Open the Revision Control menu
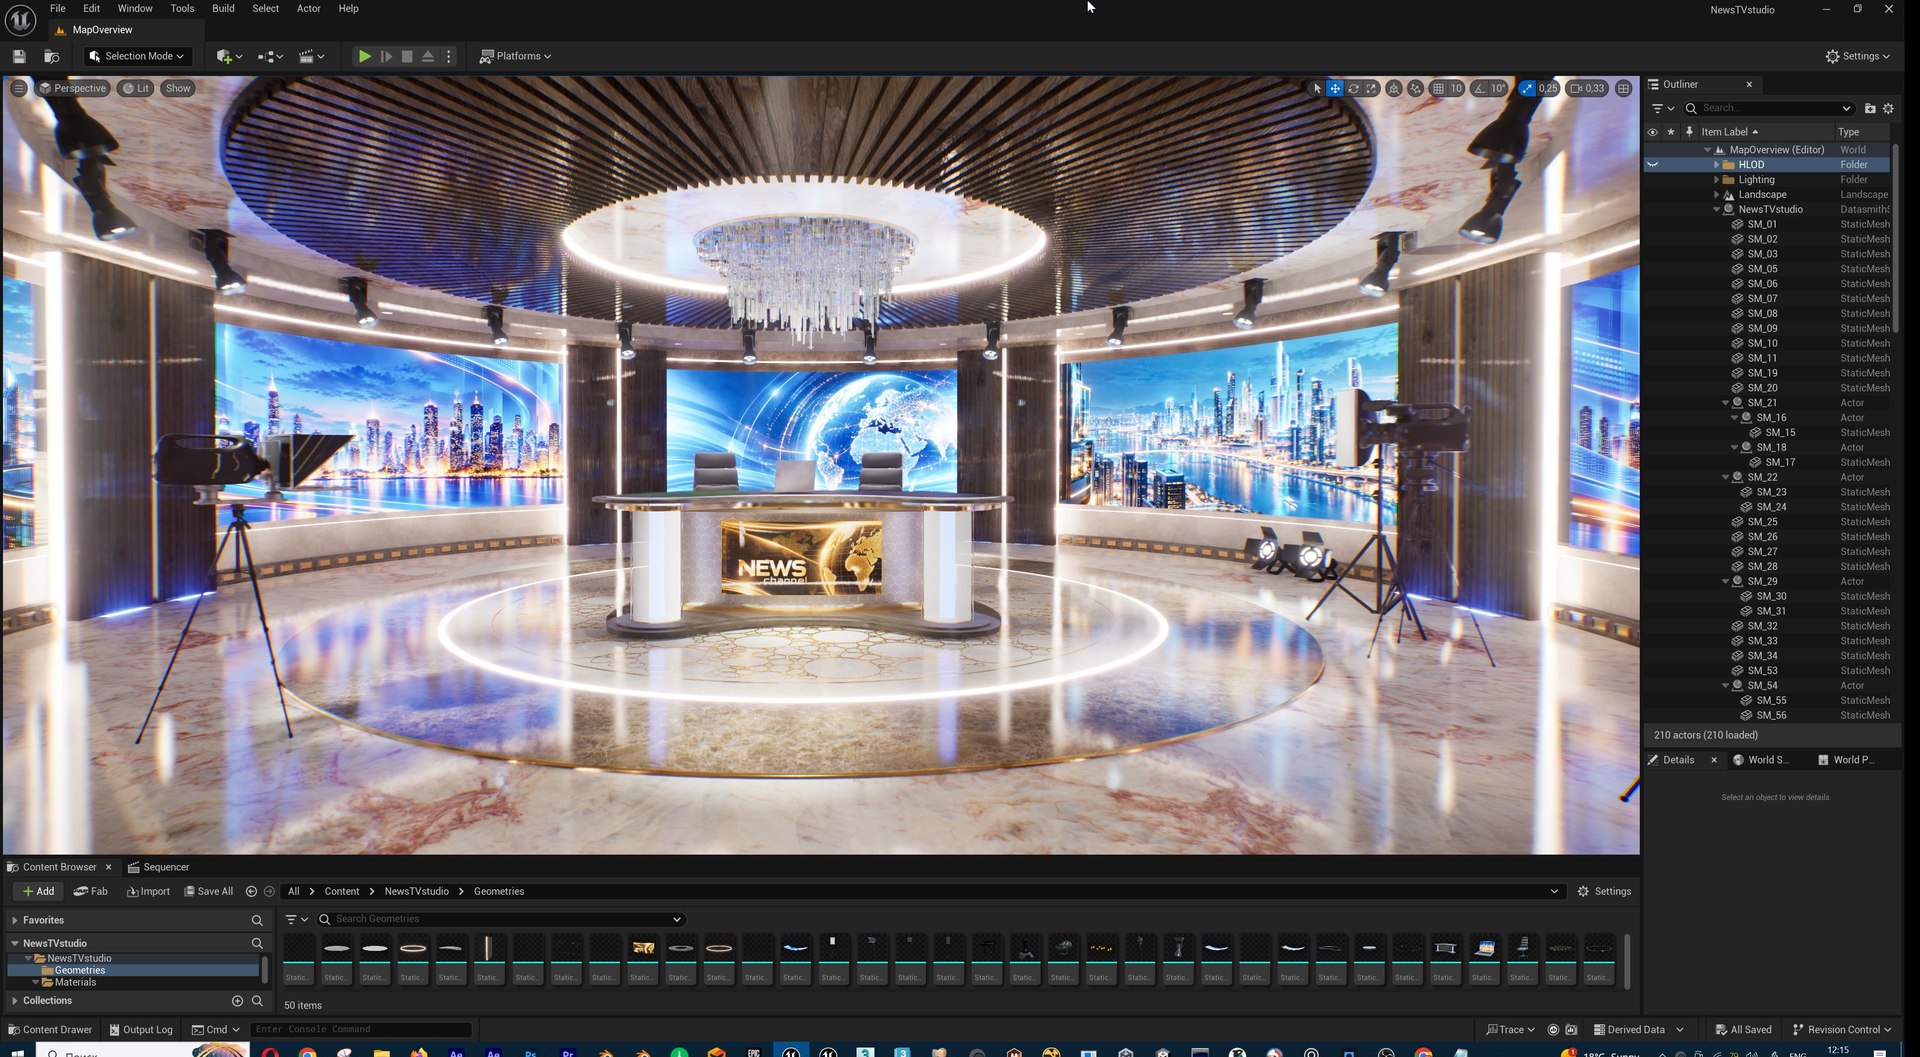1920x1057 pixels. (1841, 1029)
